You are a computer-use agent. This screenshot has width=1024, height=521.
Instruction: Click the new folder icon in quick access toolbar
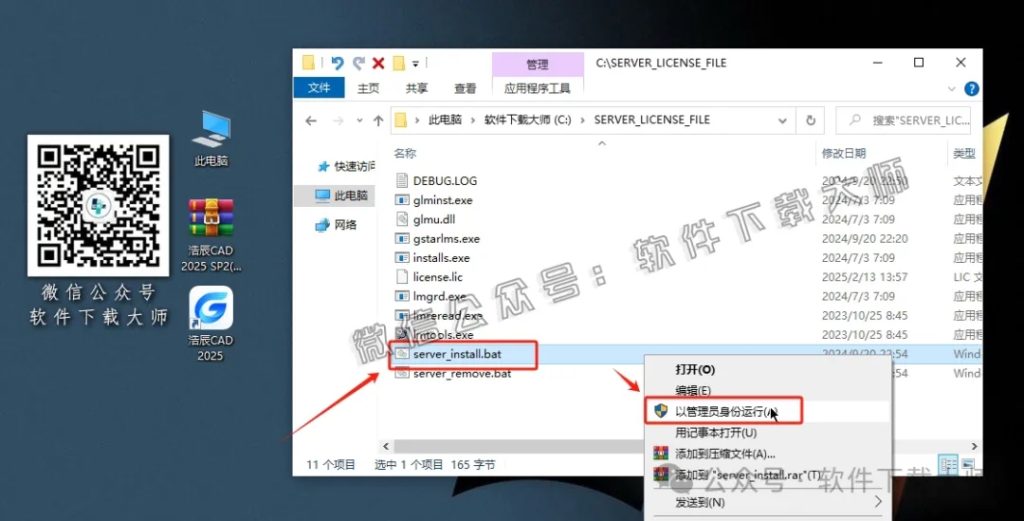pos(398,63)
